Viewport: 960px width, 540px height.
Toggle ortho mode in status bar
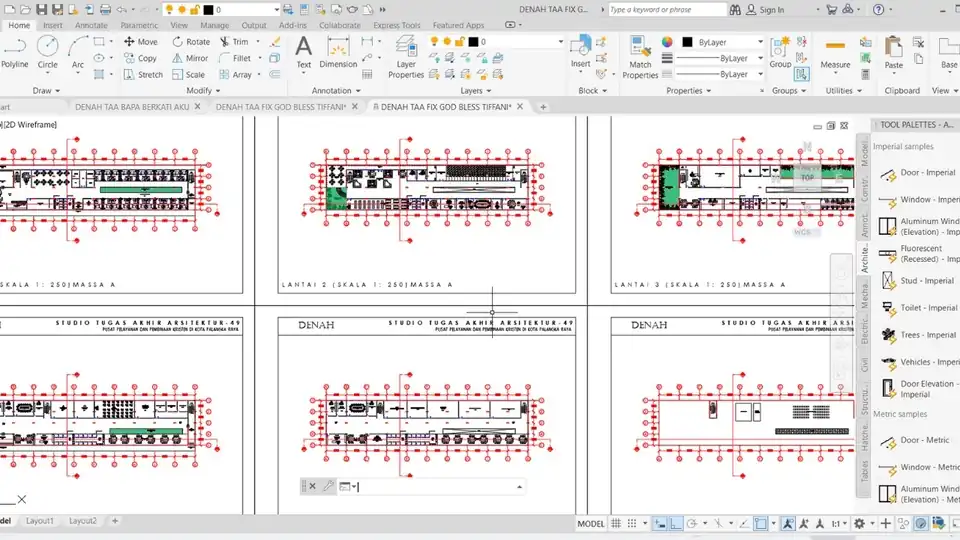[x=675, y=523]
